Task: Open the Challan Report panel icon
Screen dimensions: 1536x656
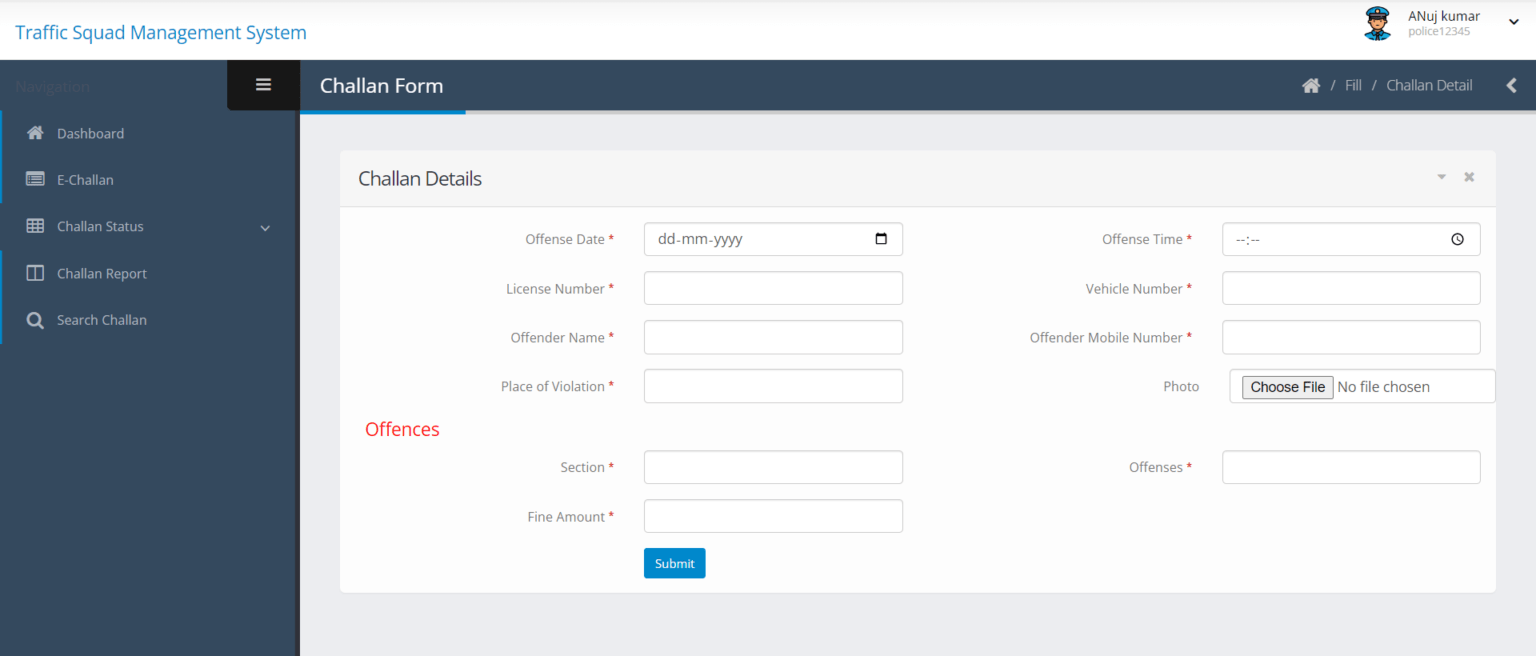Action: tap(34, 272)
